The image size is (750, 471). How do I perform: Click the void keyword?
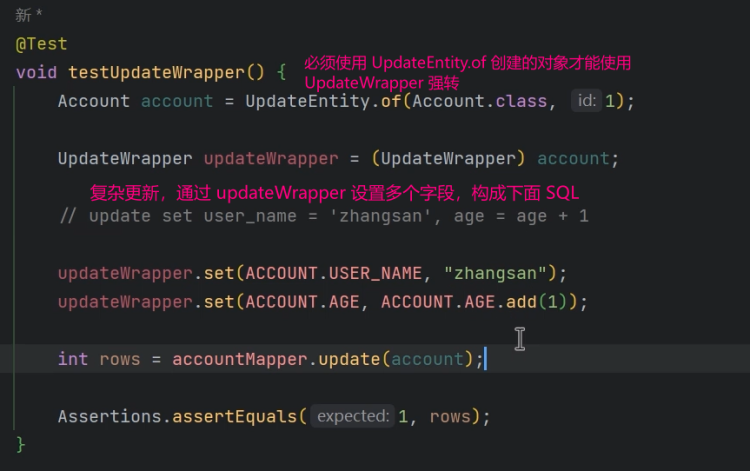[36, 73]
